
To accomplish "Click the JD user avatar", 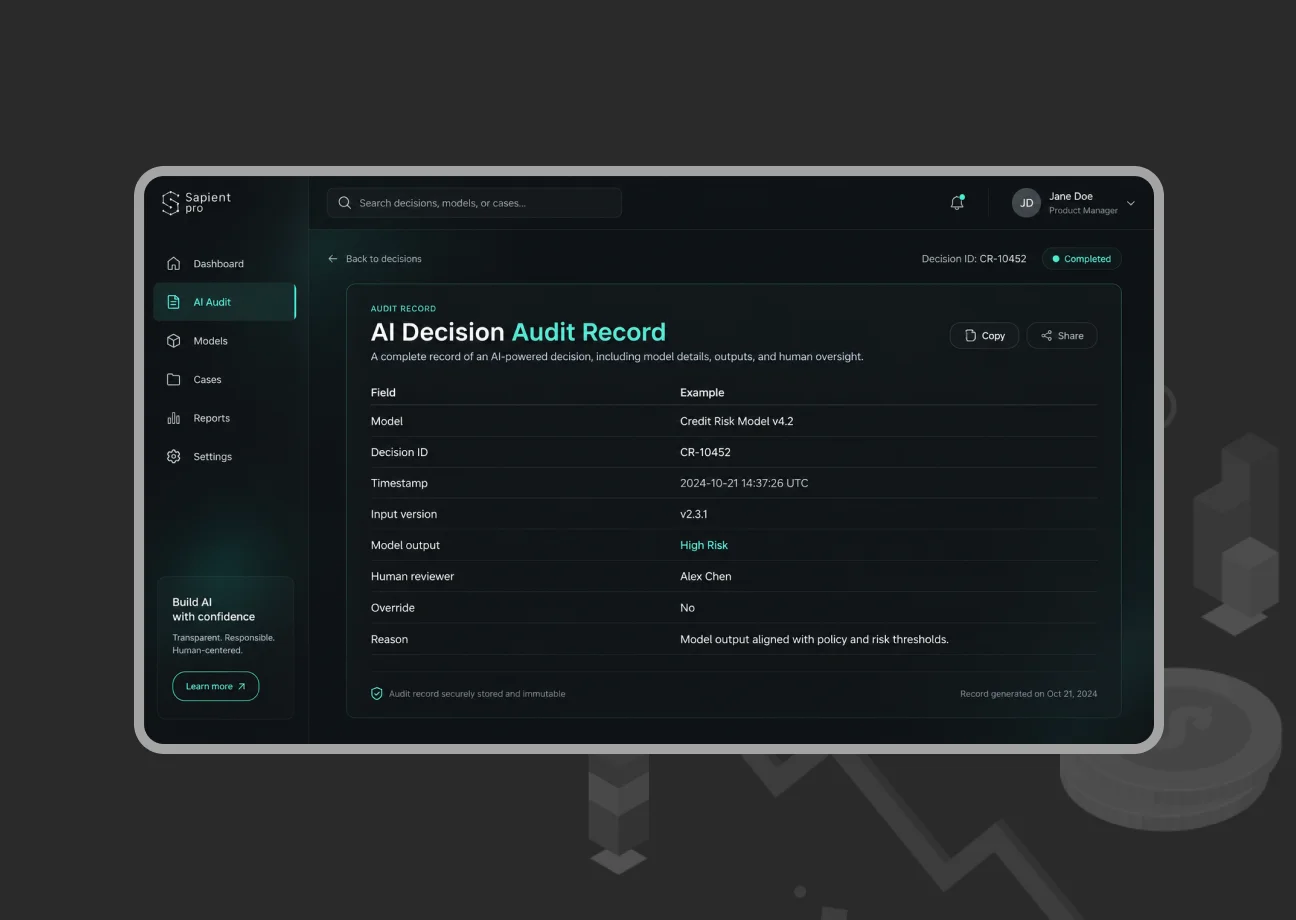I will click(x=1026, y=203).
